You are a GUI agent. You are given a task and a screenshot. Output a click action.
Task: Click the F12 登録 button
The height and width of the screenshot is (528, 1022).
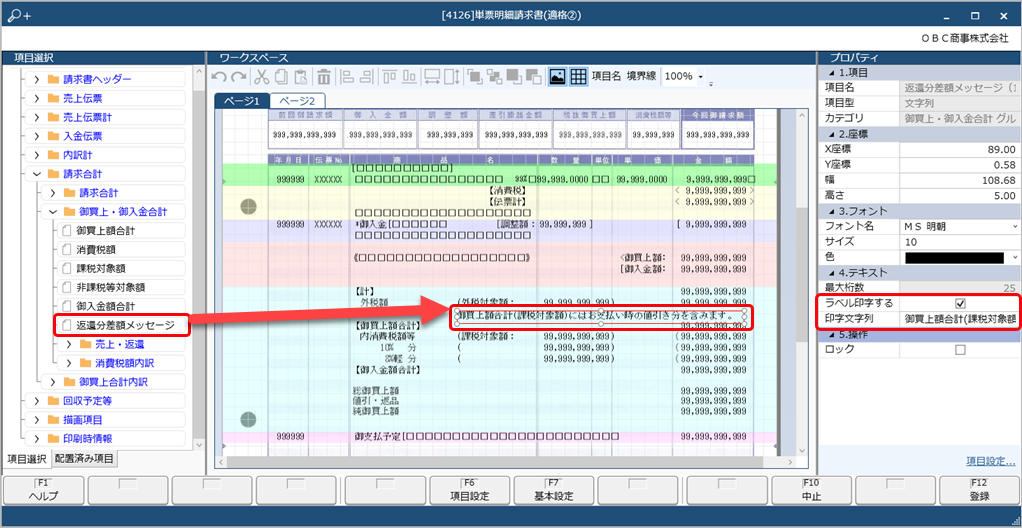[980, 490]
